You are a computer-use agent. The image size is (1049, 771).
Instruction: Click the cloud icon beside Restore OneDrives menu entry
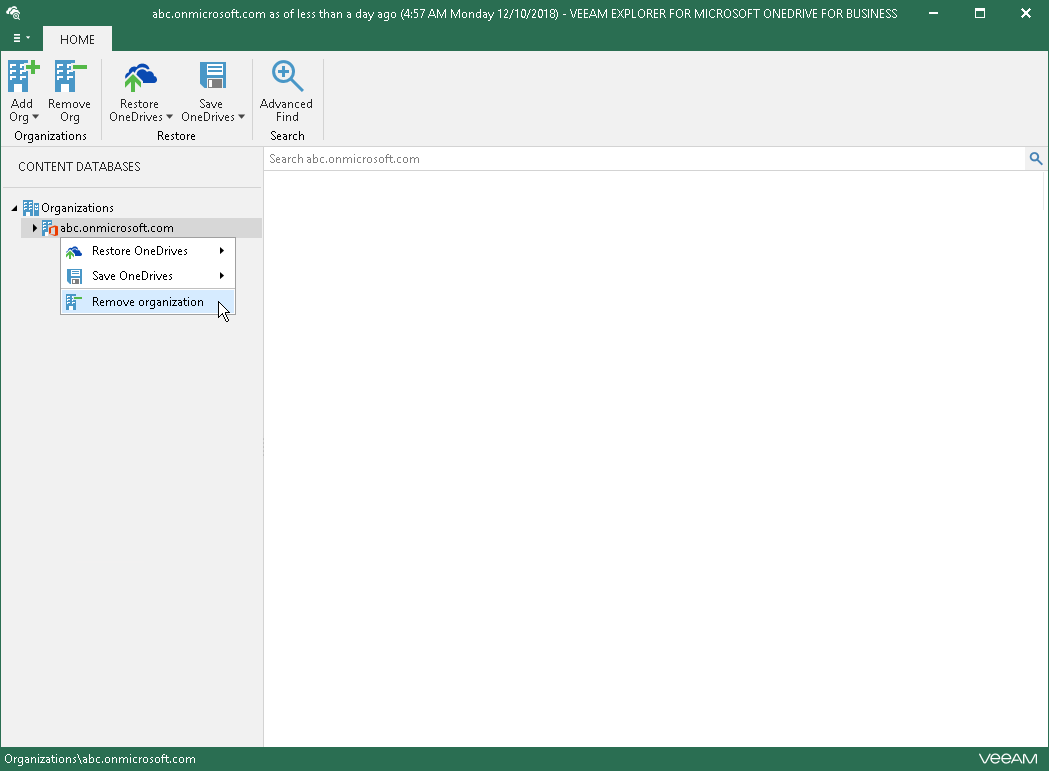(x=74, y=252)
